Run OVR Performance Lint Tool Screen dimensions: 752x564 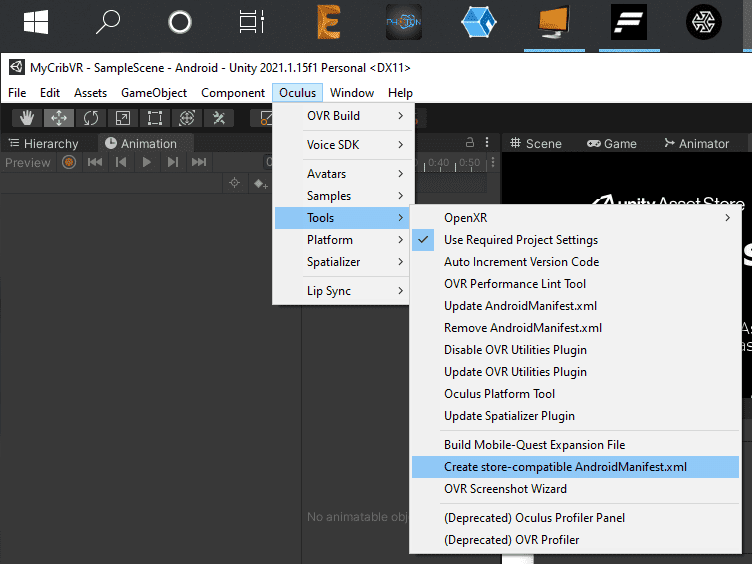(576, 284)
